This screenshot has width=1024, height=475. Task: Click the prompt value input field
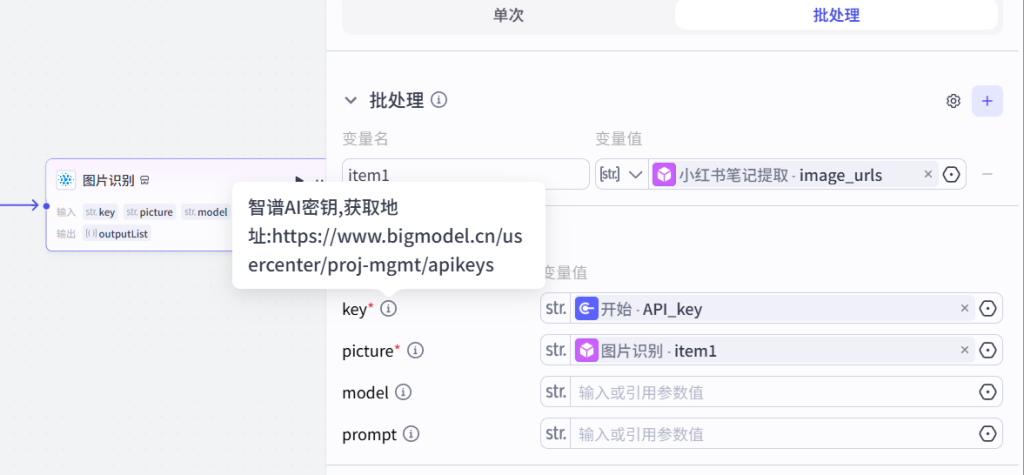click(770, 435)
